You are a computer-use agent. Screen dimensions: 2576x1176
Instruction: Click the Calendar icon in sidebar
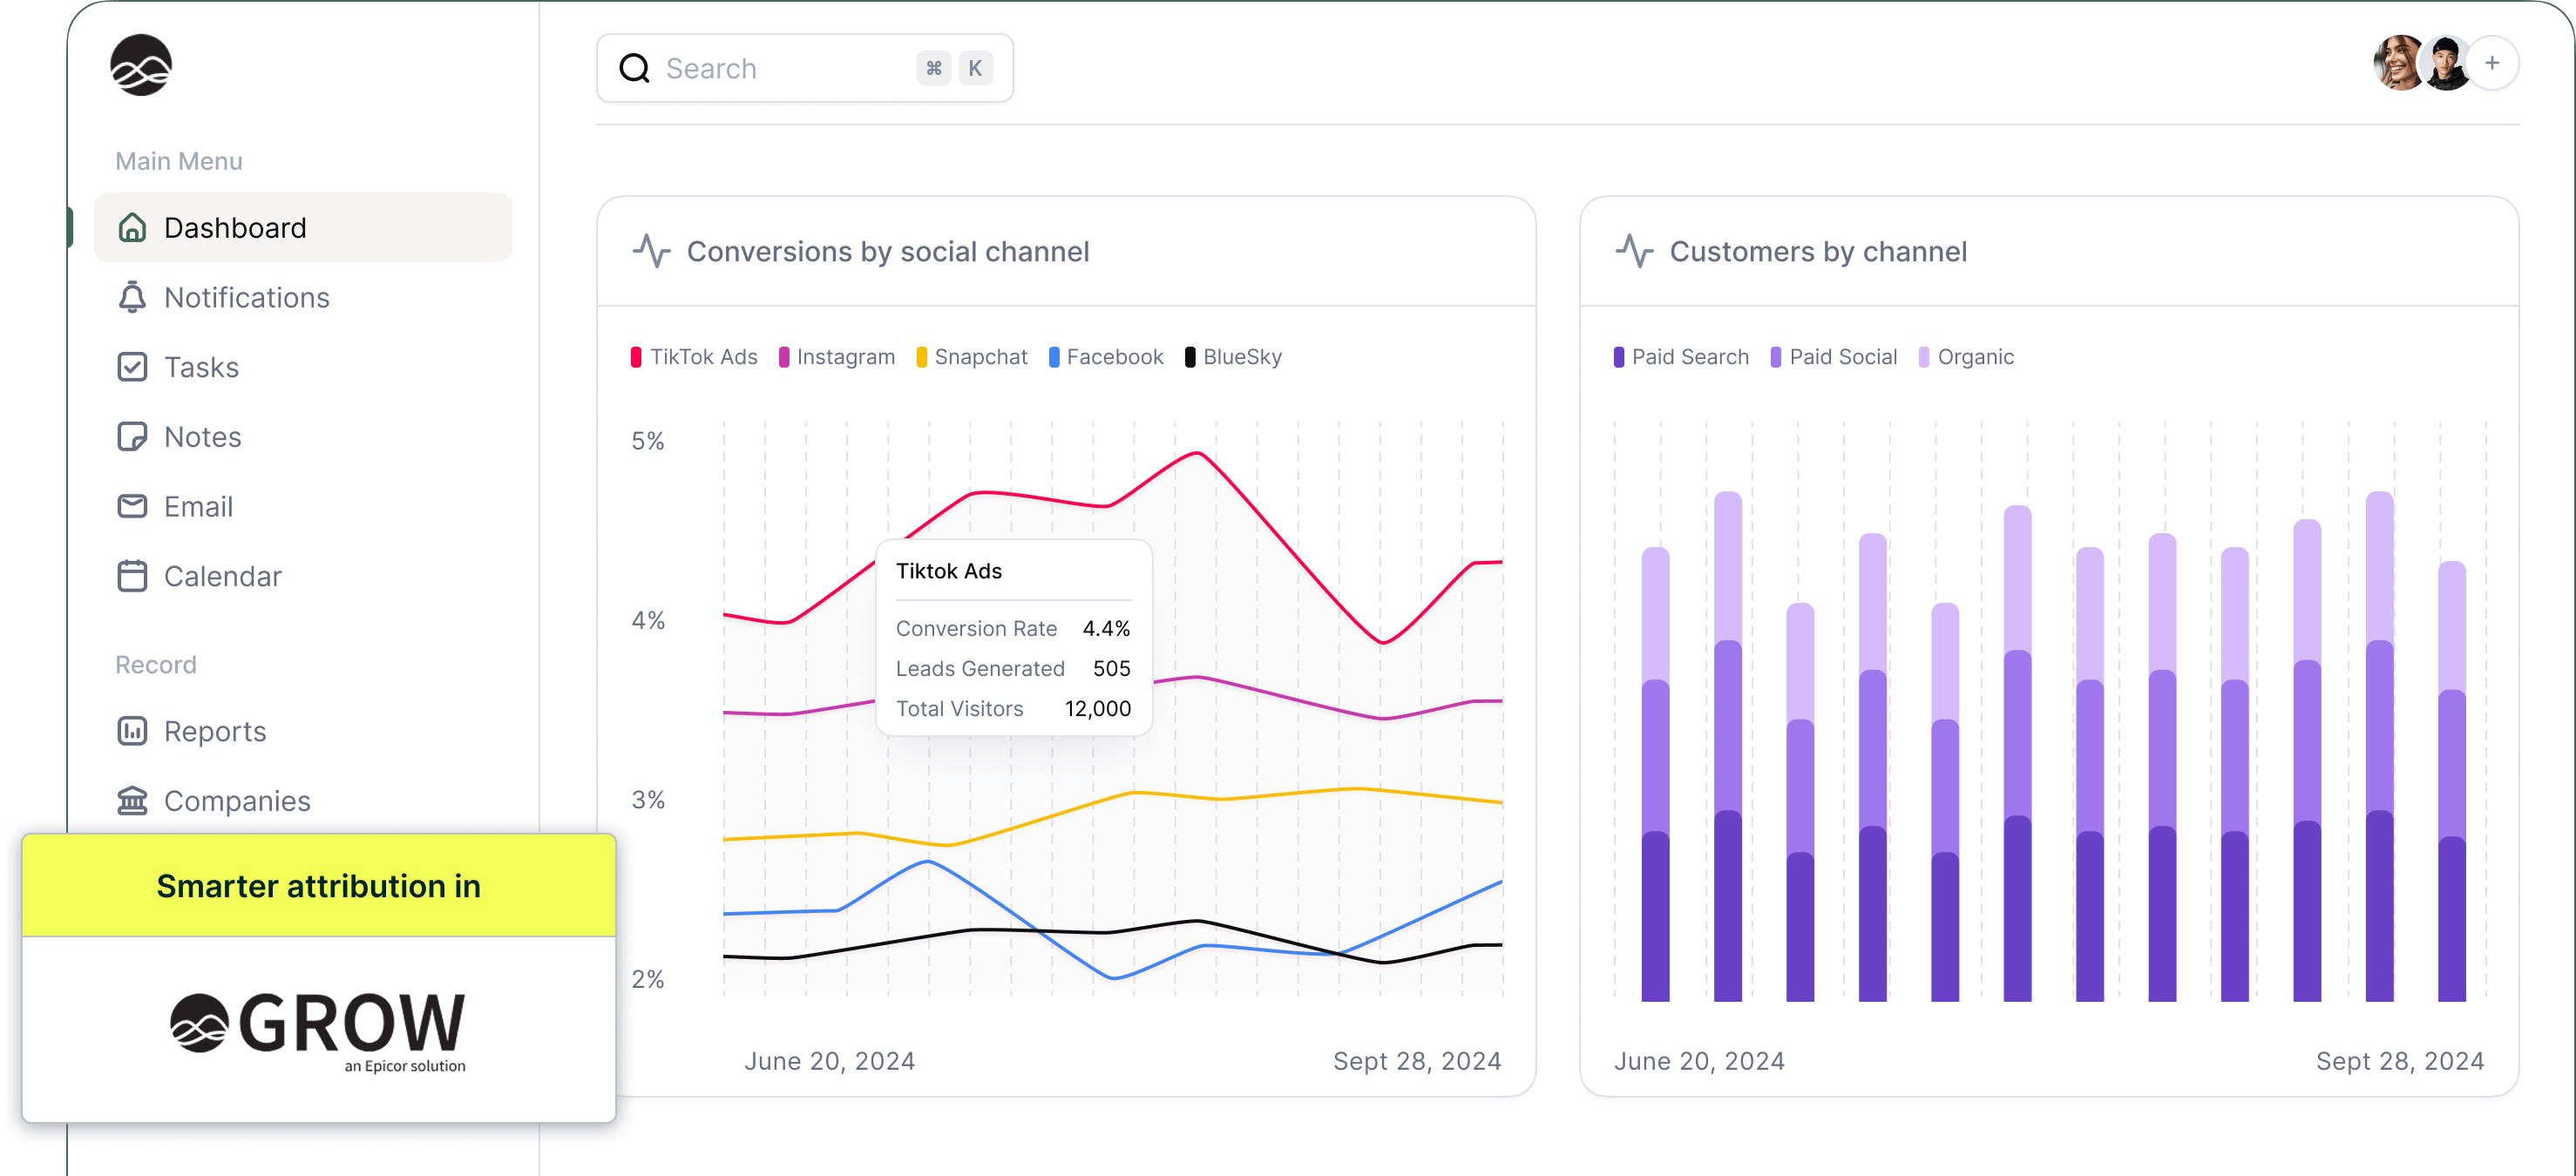point(132,576)
